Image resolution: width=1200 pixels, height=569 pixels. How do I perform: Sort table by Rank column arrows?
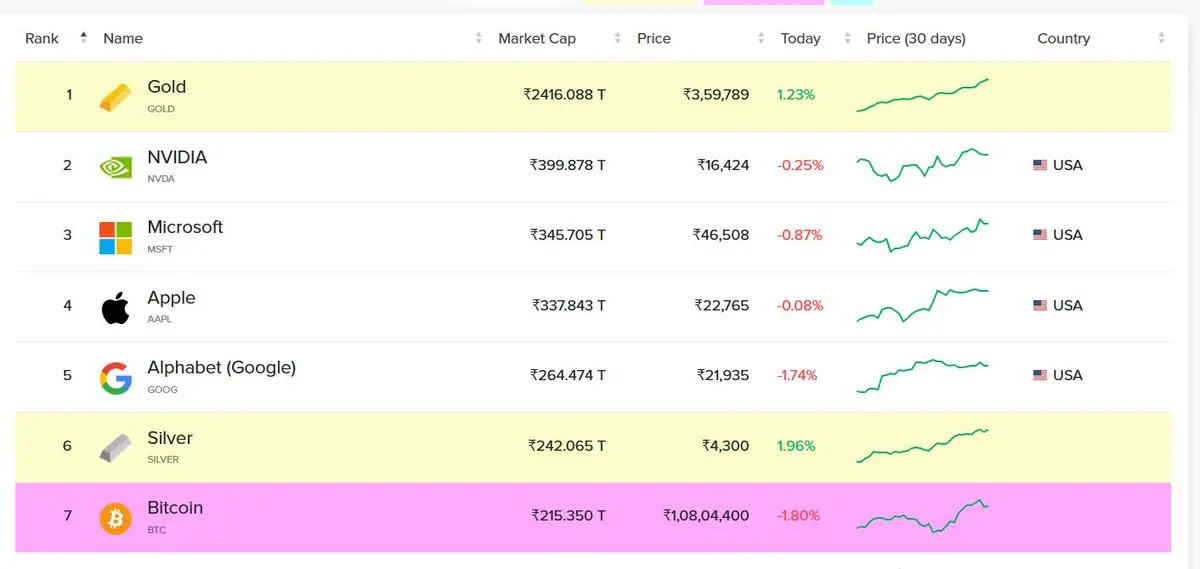pyautogui.click(x=83, y=38)
